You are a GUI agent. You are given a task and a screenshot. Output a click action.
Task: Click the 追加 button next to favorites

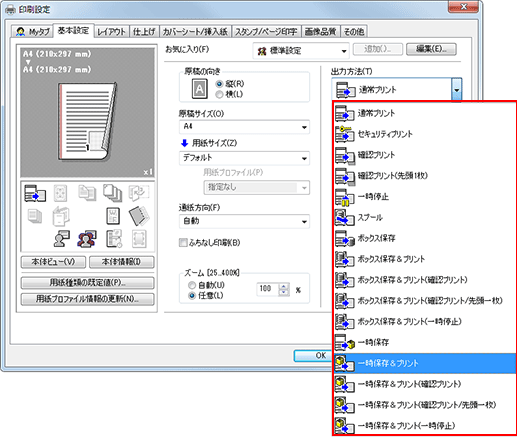(378, 49)
